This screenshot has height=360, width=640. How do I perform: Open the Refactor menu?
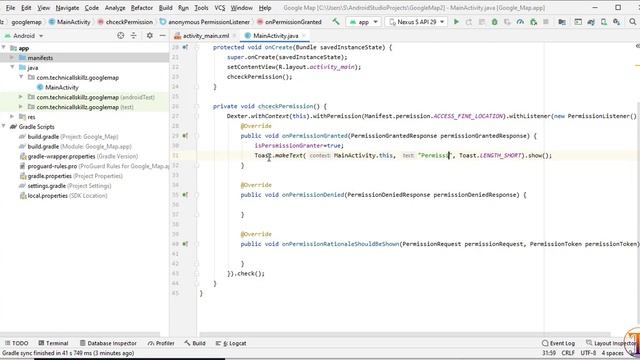[x=142, y=8]
